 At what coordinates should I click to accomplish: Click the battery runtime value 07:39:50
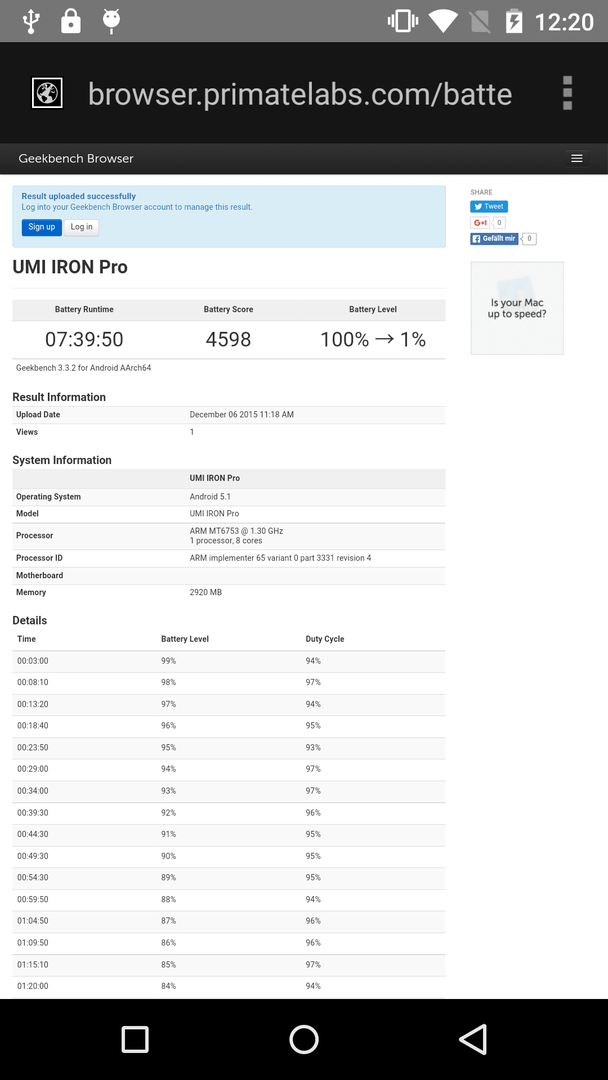pyautogui.click(x=84, y=340)
